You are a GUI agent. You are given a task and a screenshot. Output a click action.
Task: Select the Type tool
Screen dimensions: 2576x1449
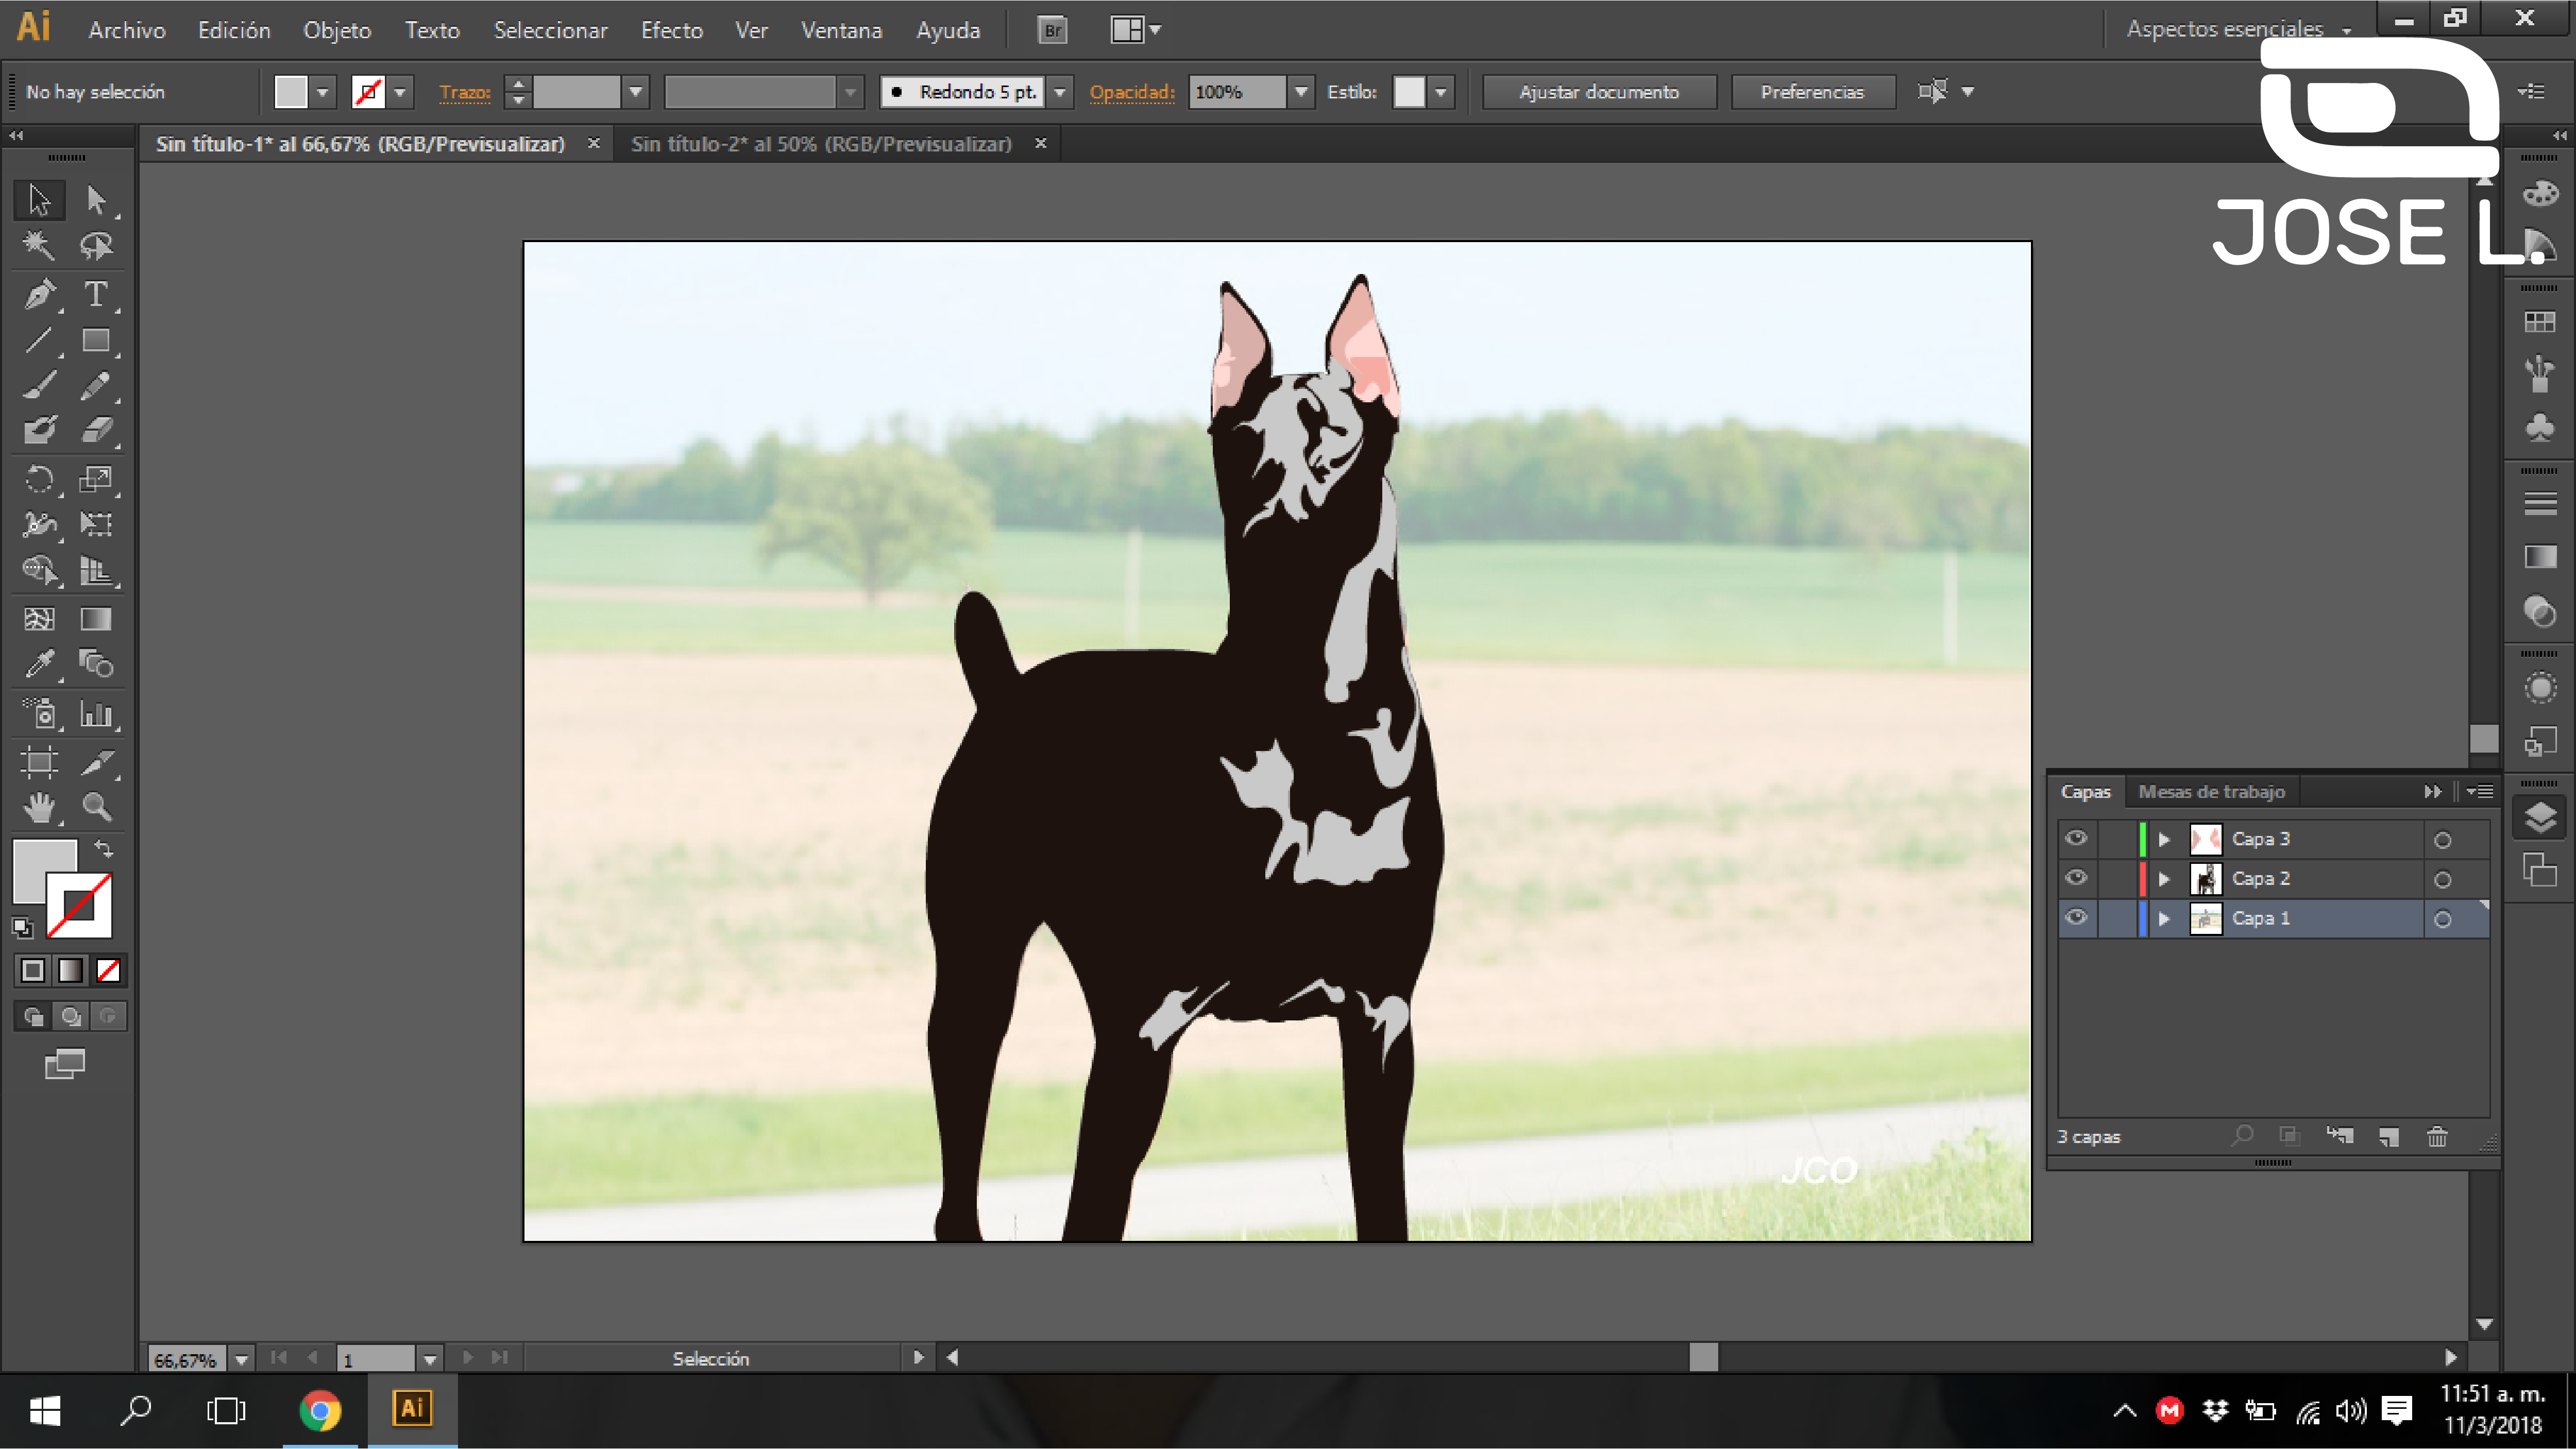[x=96, y=294]
